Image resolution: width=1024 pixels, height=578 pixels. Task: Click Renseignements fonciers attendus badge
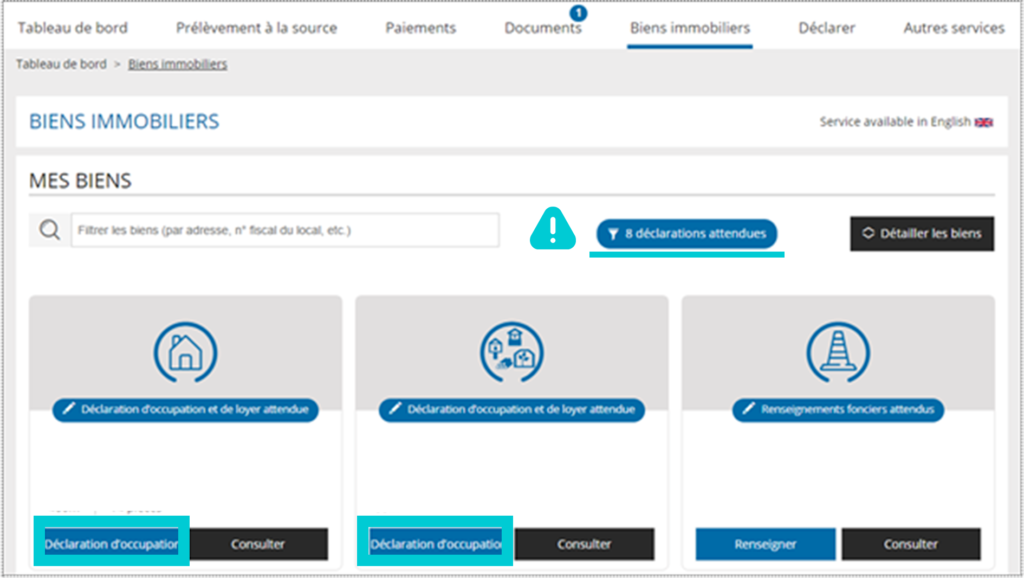838,409
